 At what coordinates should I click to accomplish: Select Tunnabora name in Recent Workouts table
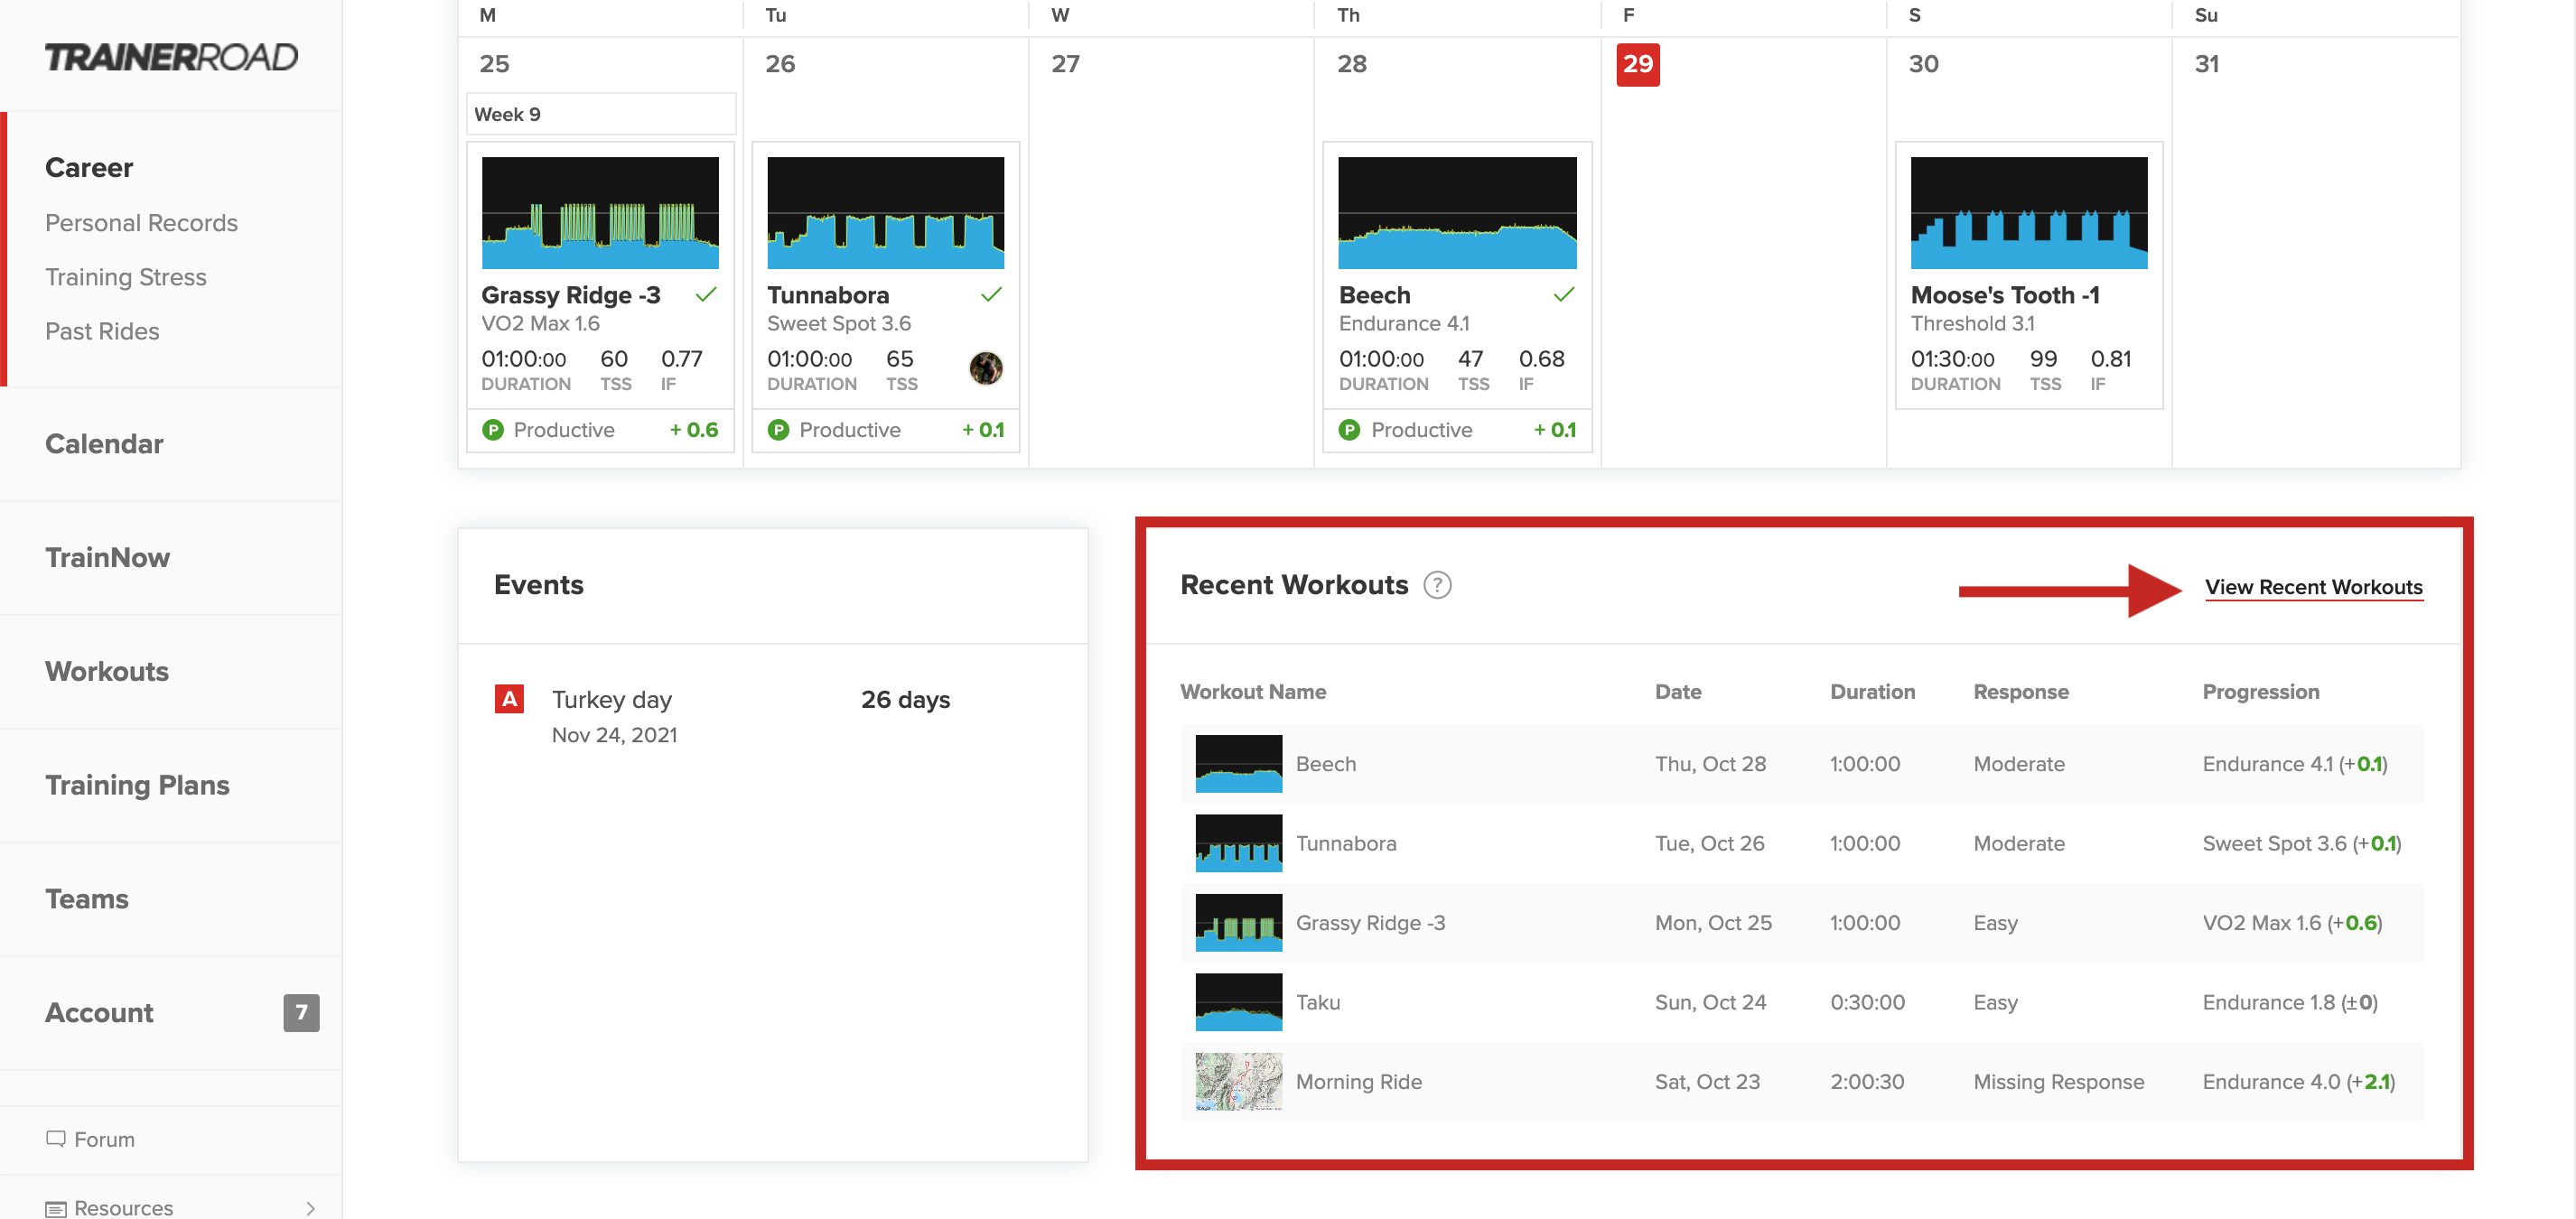1346,843
